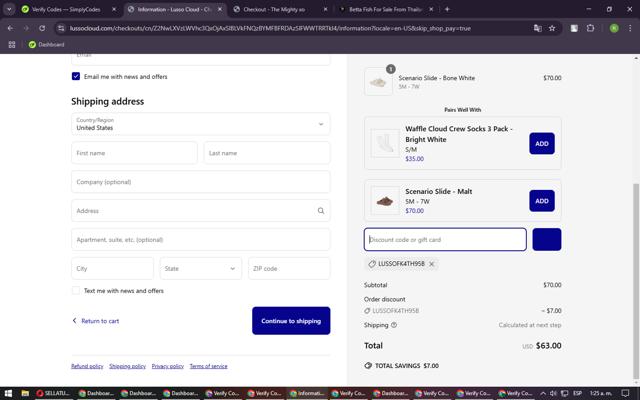The image size is (640, 400).
Task: Open the Privacy policy link
Action: [x=168, y=366]
